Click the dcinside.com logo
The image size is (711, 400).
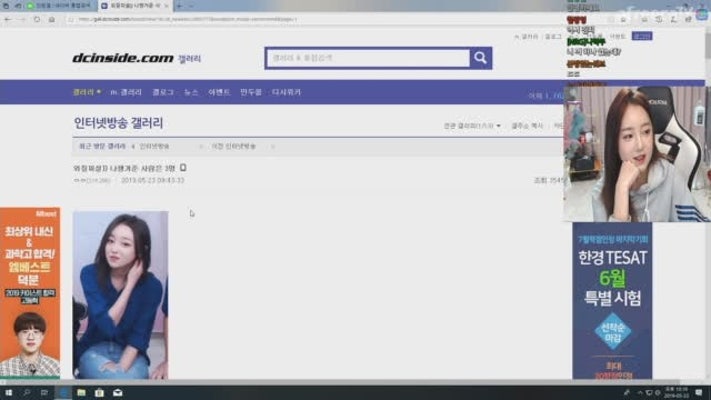[x=122, y=58]
